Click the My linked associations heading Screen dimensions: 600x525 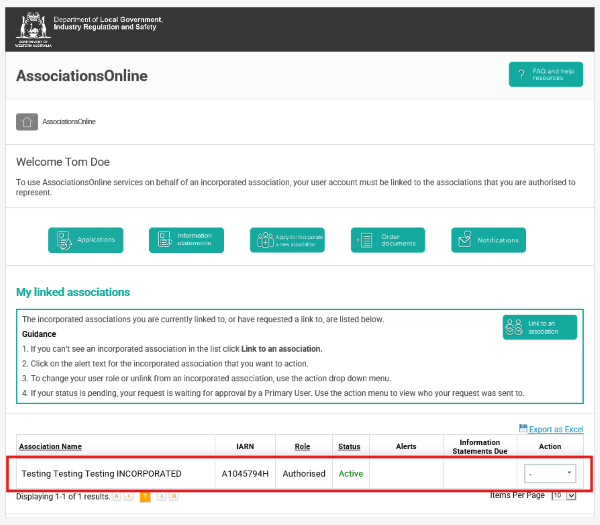[73, 292]
